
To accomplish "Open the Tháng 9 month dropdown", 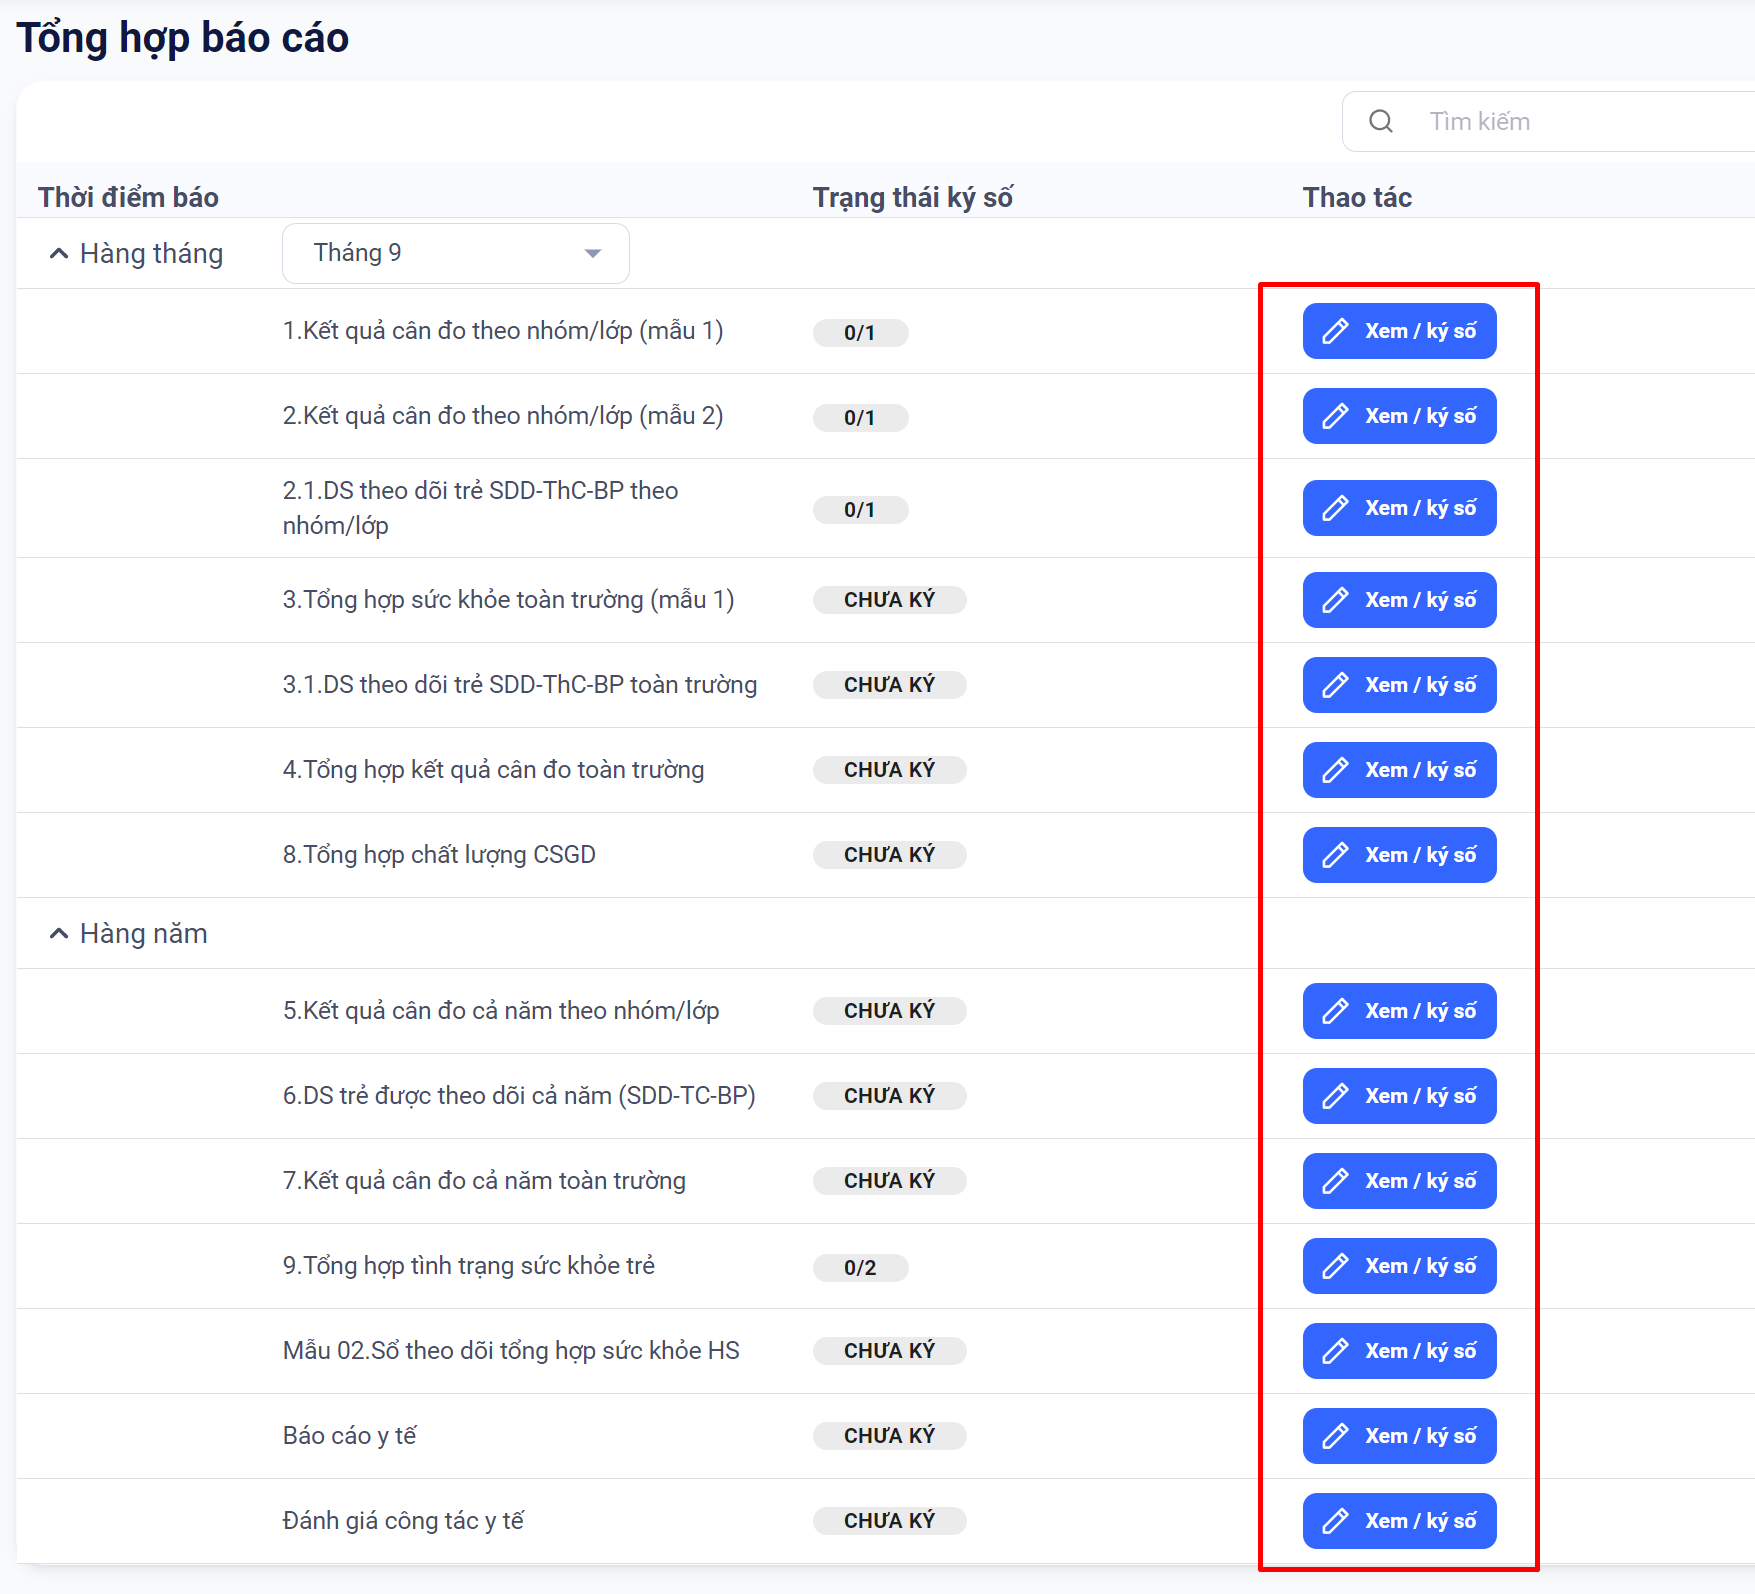I will point(455,253).
